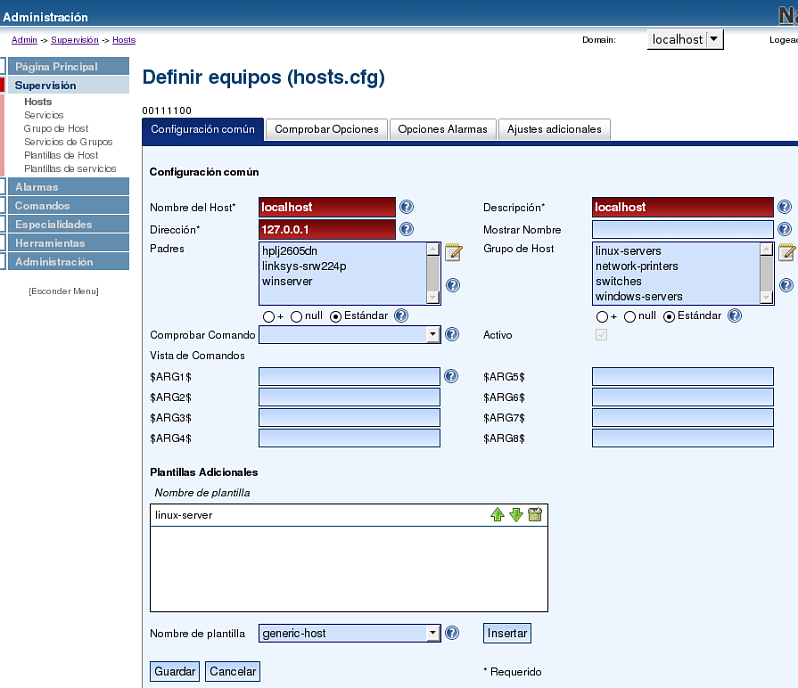
Task: Click help icon next to $ARG1$ field
Action: (x=451, y=376)
